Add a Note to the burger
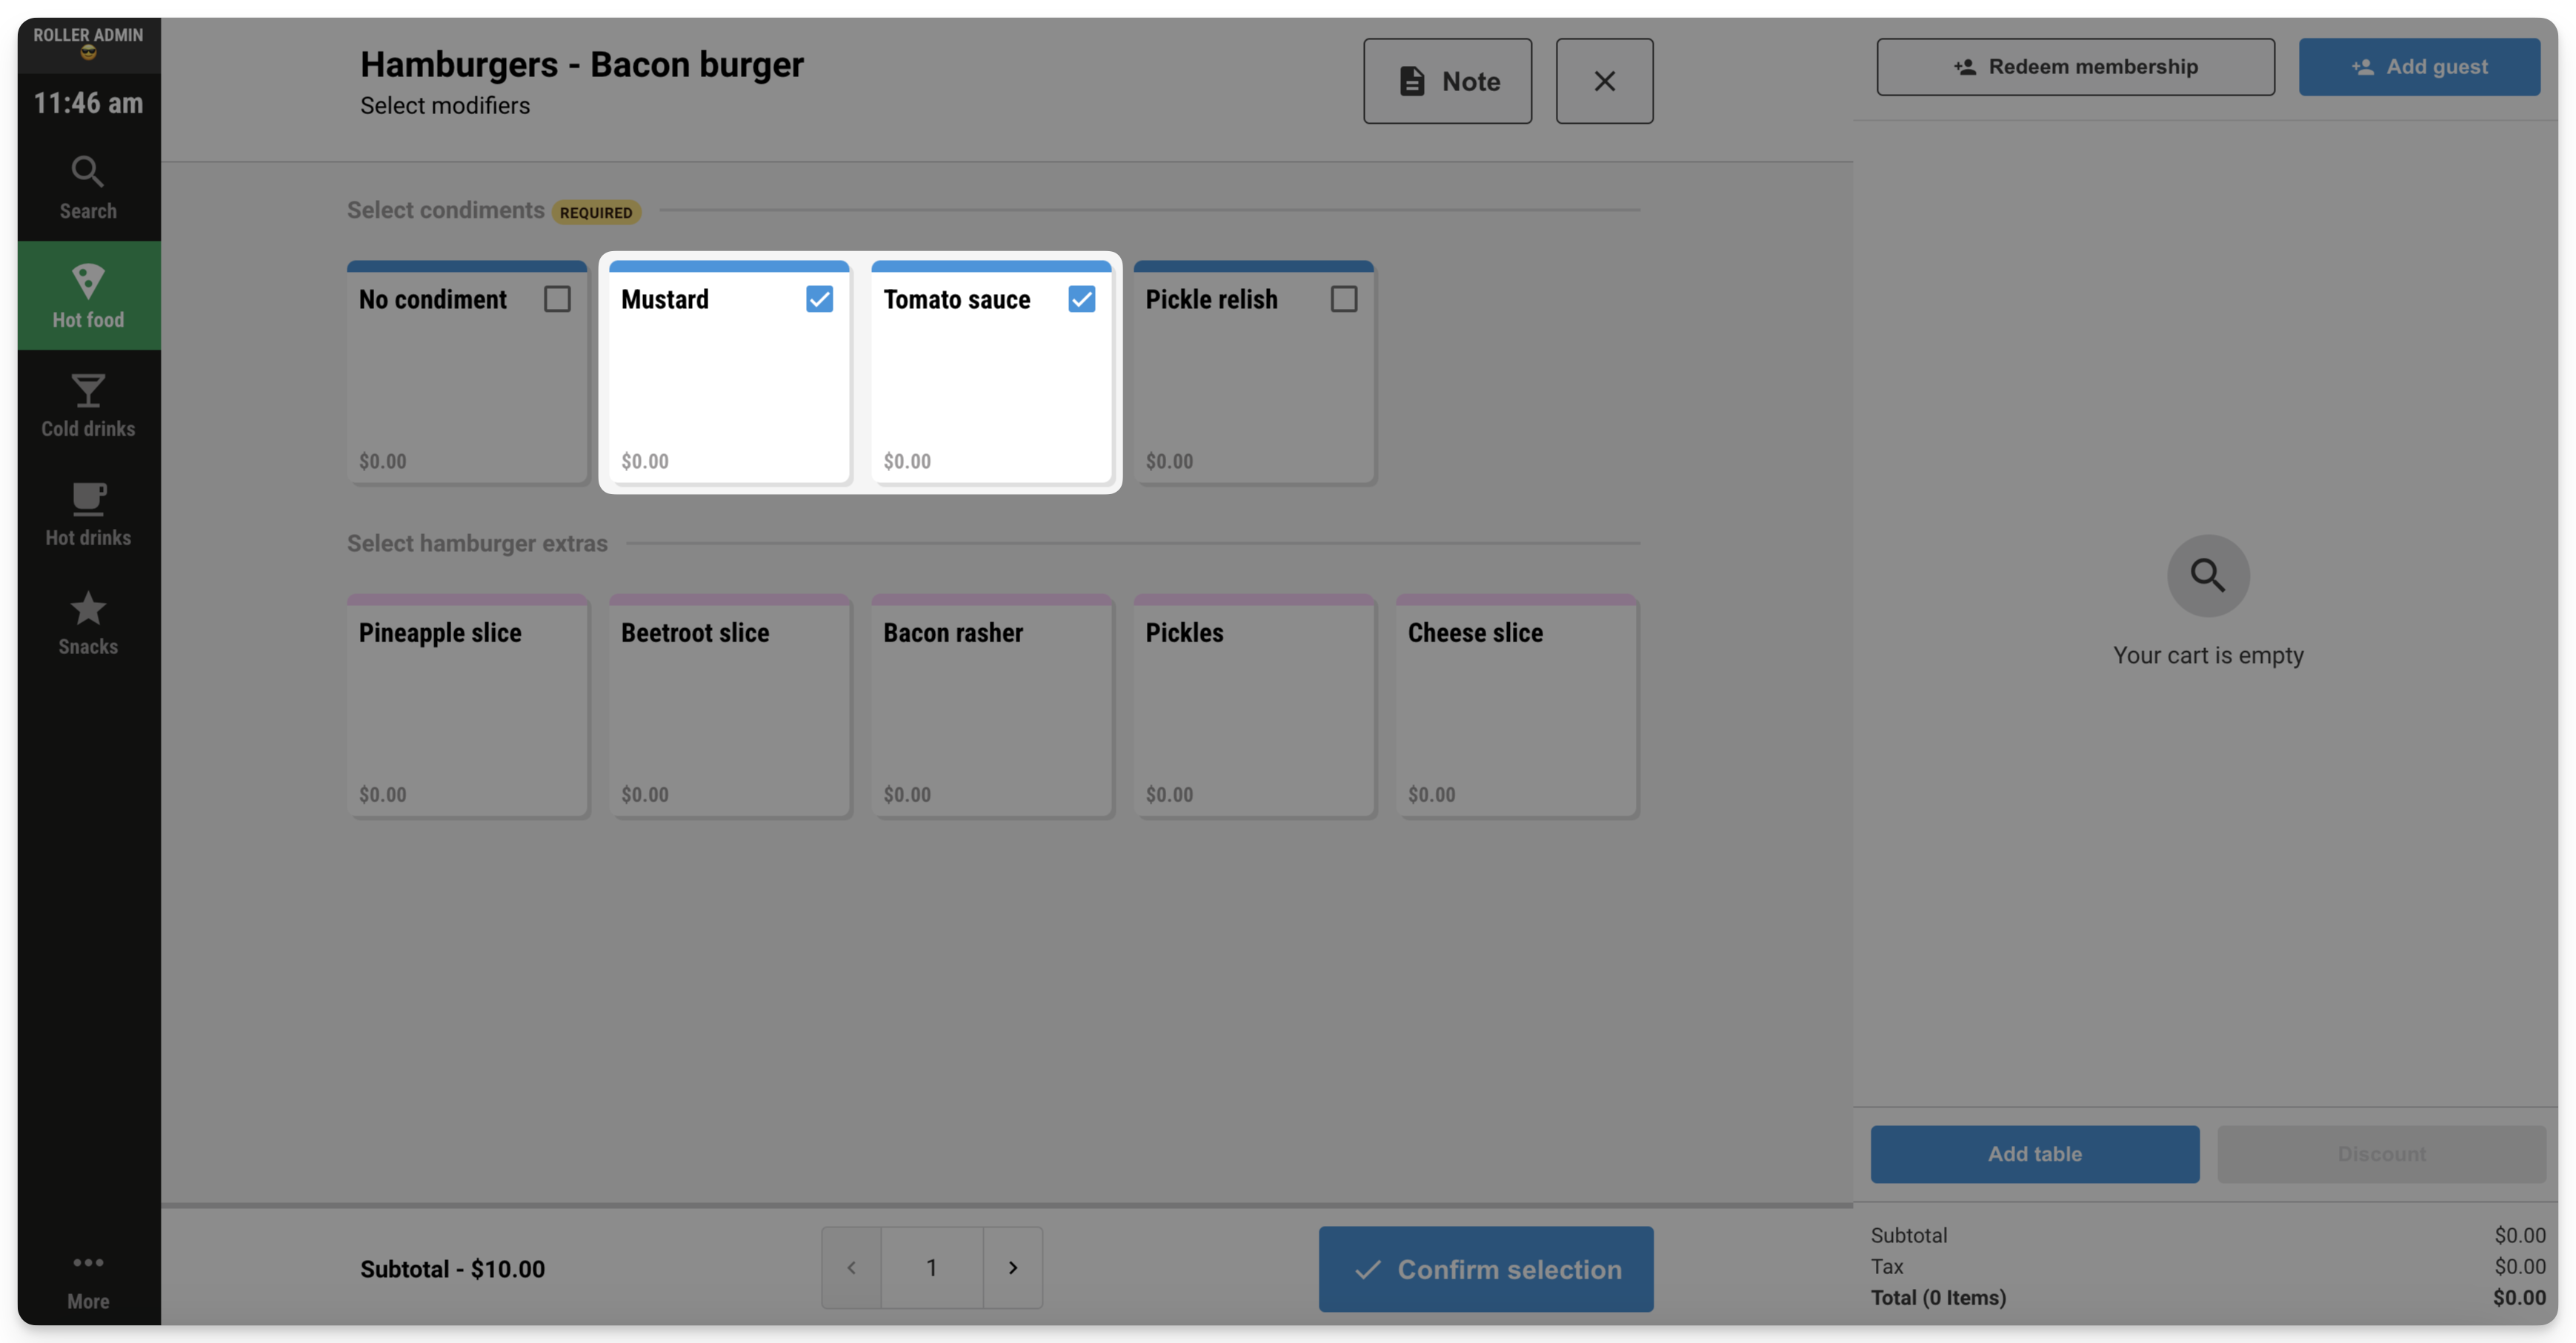The height and width of the screenshot is (1343, 2576). 1447,81
